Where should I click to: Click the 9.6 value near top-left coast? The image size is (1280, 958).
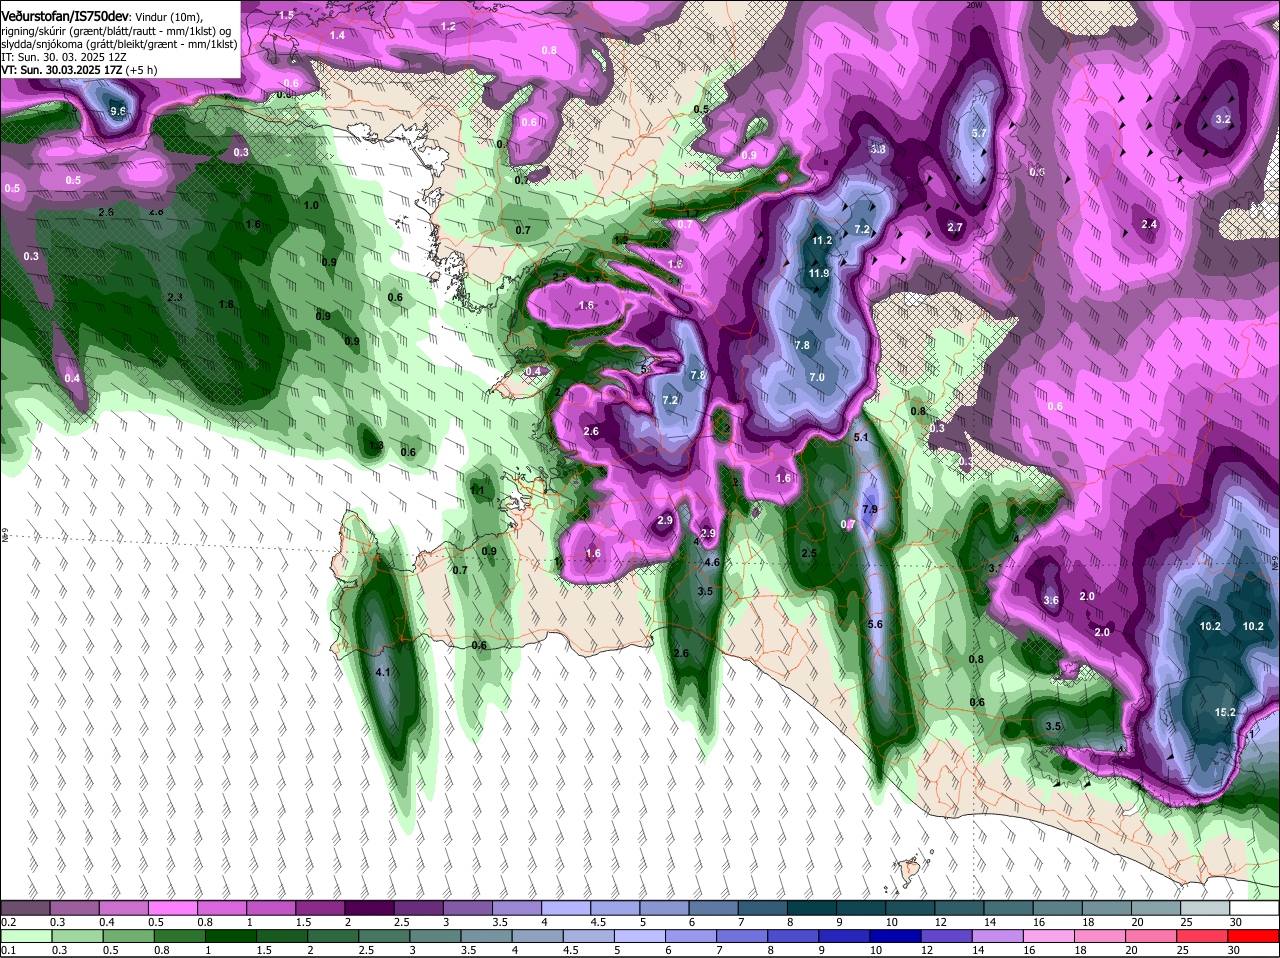(x=118, y=111)
